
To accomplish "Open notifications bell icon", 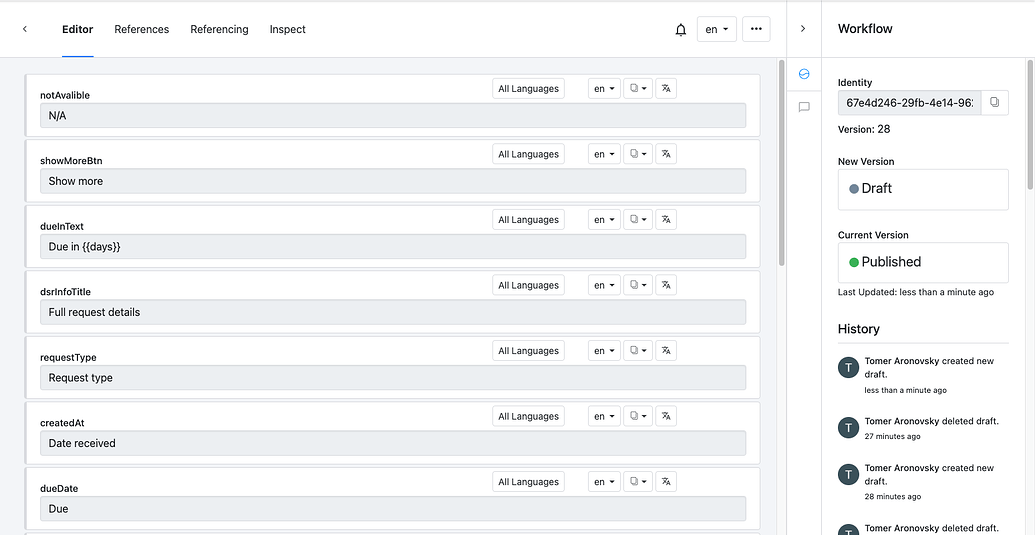I will click(681, 30).
